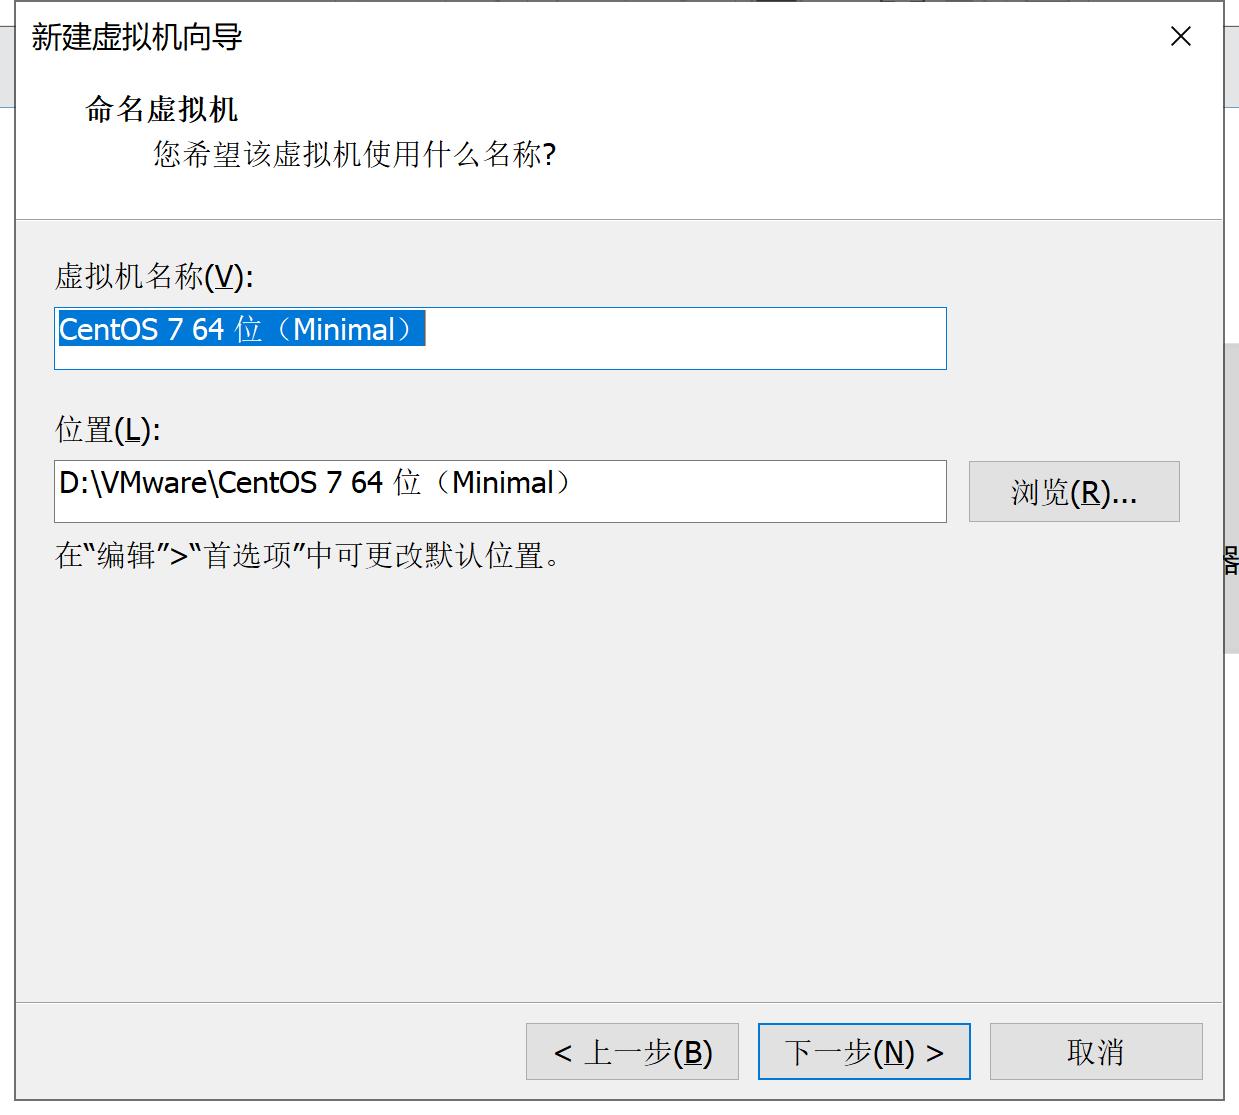This screenshot has height=1115, width=1239.
Task: Close the 新建虚拟机向导 dialog
Action: (1180, 36)
